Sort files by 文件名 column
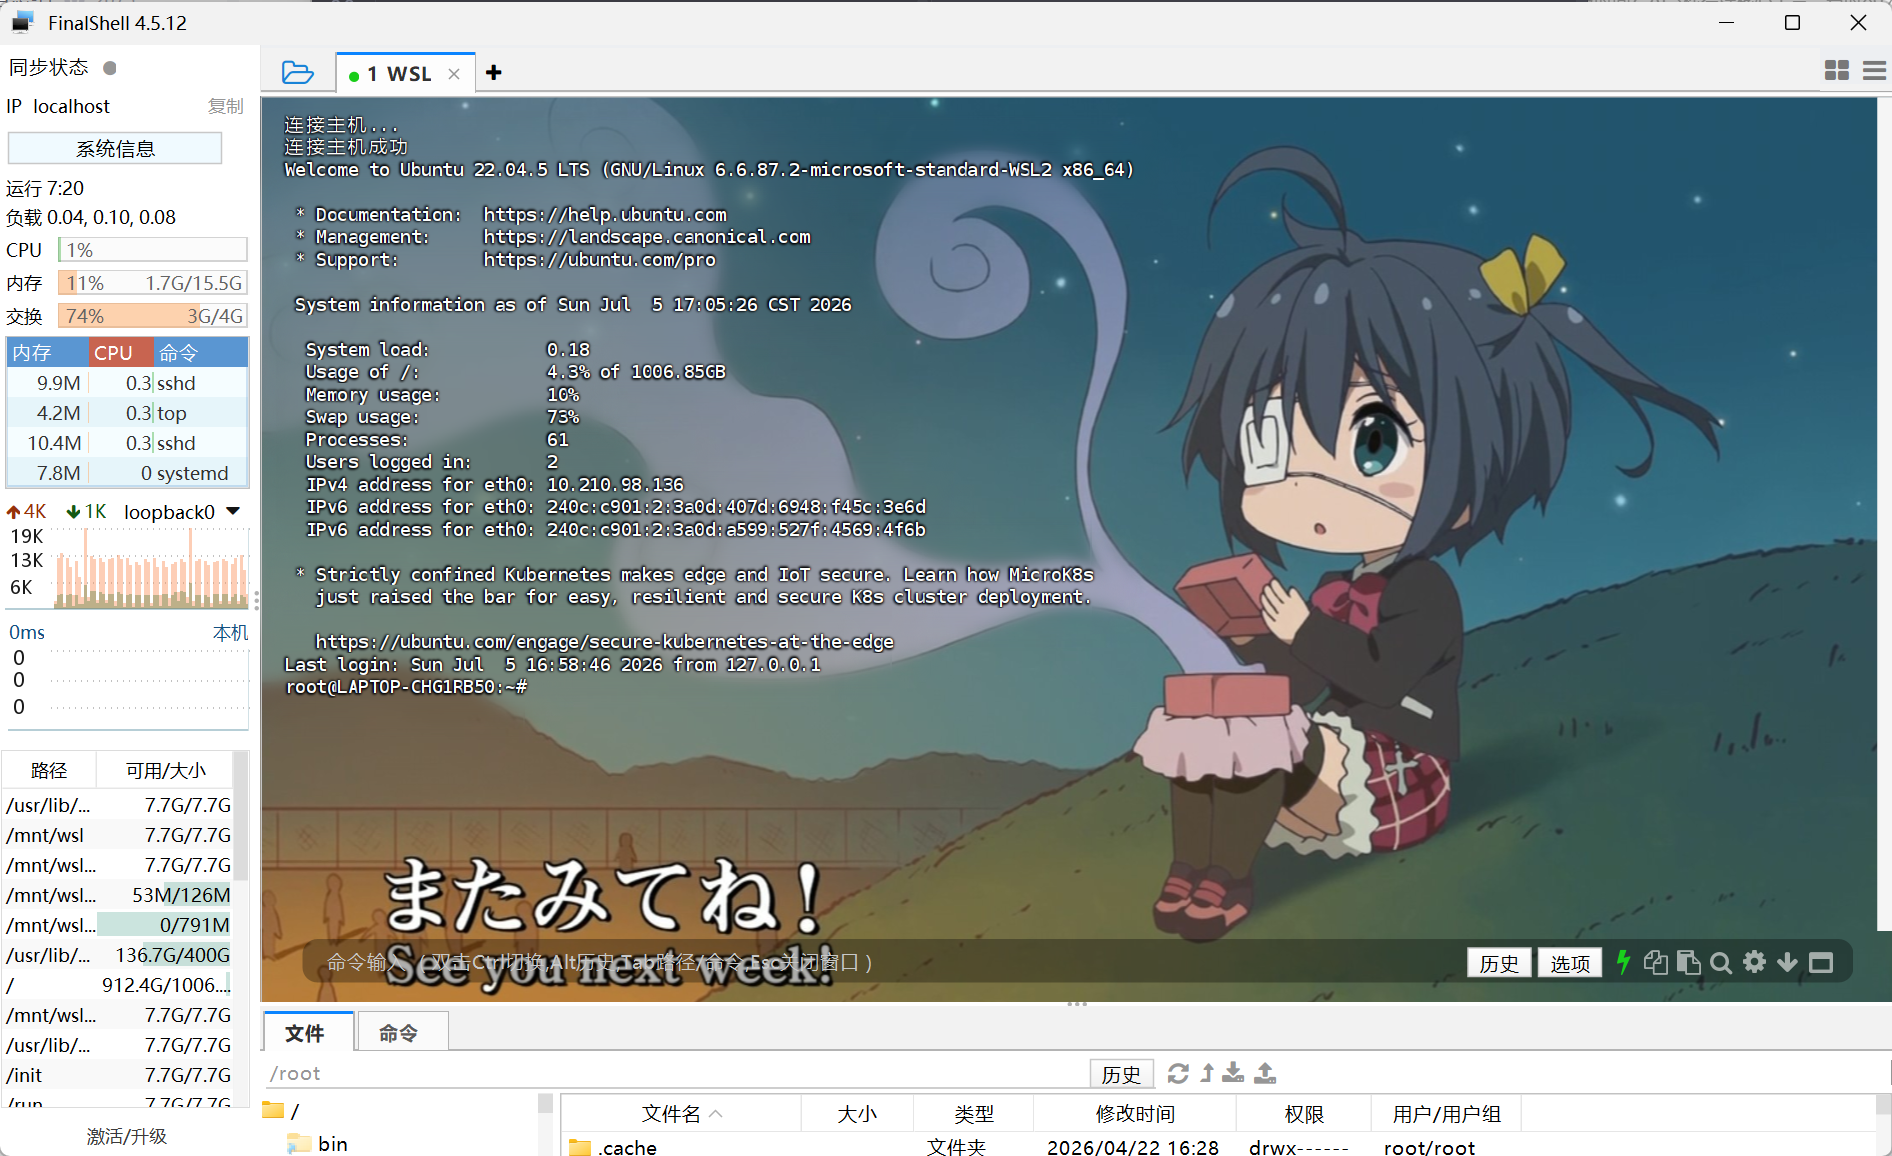The image size is (1892, 1156). (682, 1114)
